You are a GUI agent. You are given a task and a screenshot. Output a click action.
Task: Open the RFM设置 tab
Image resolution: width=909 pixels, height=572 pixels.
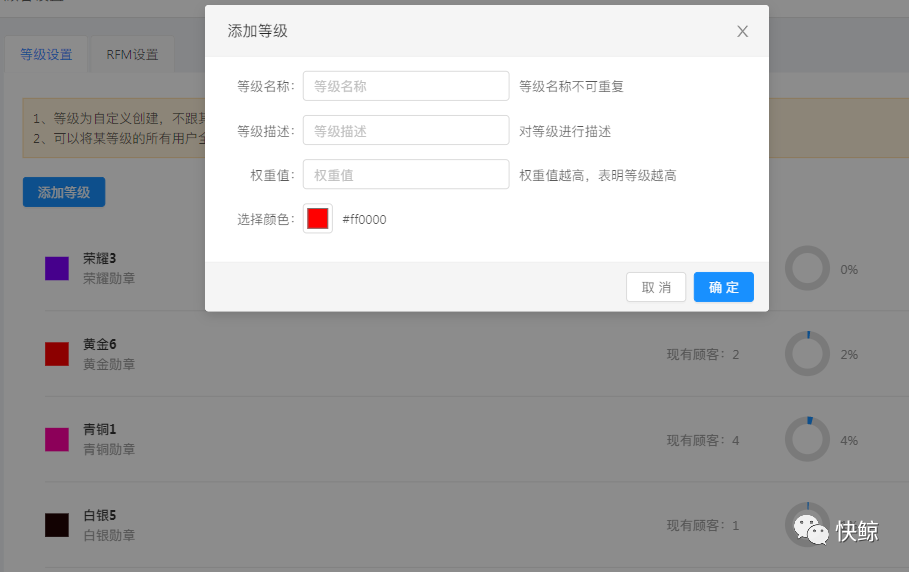click(x=132, y=55)
